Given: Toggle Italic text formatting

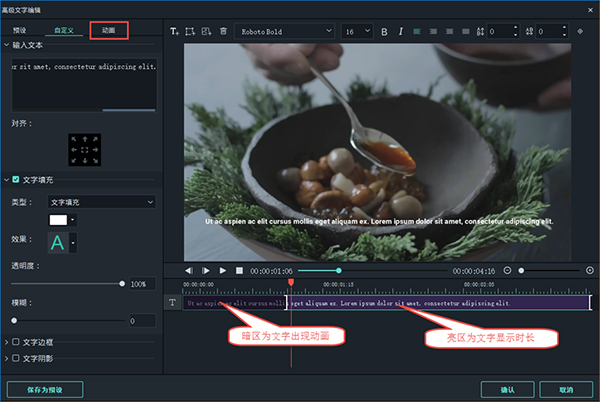Looking at the screenshot, I should tap(400, 31).
